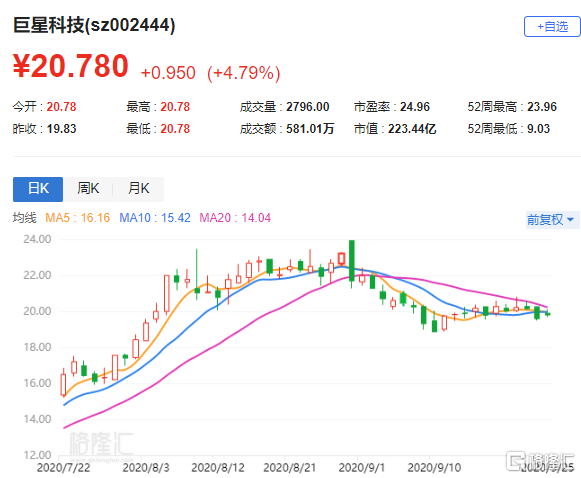Click the 均线 moving average label
This screenshot has height=478, width=581.
(x=24, y=218)
